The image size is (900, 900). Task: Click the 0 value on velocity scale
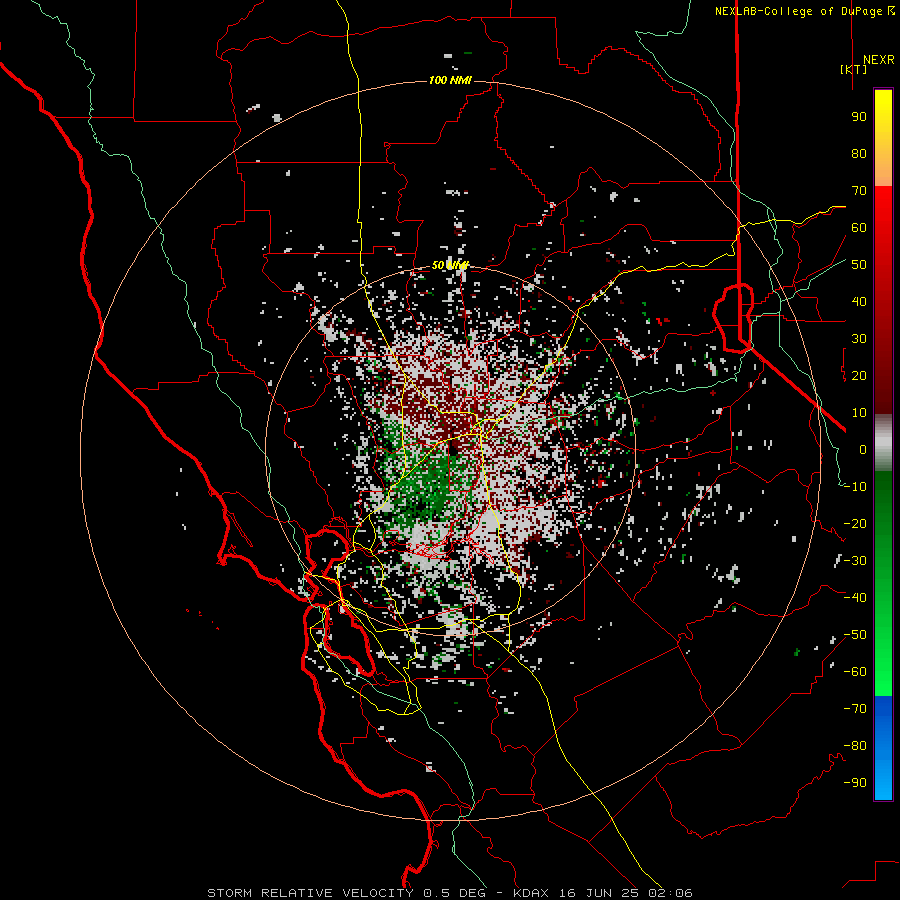863,449
